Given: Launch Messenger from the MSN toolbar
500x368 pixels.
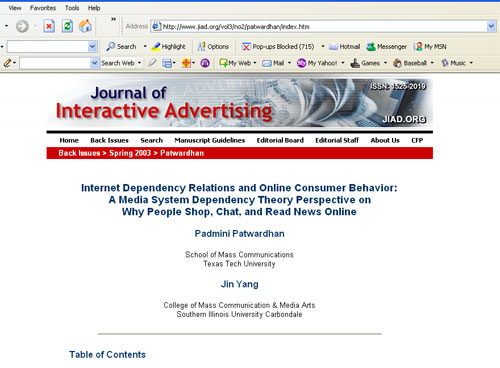Looking at the screenshot, I should [387, 47].
